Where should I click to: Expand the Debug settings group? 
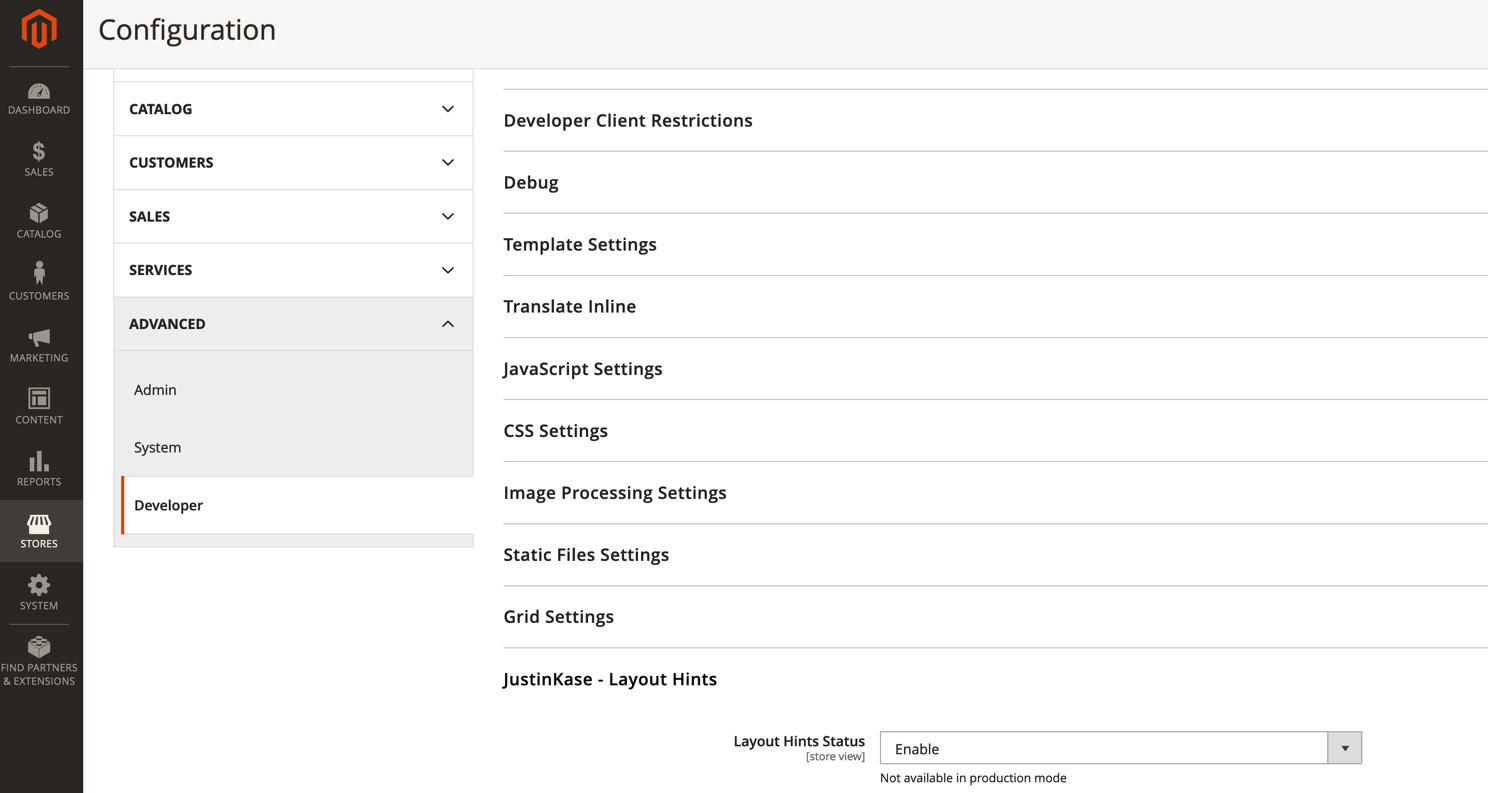click(x=531, y=182)
